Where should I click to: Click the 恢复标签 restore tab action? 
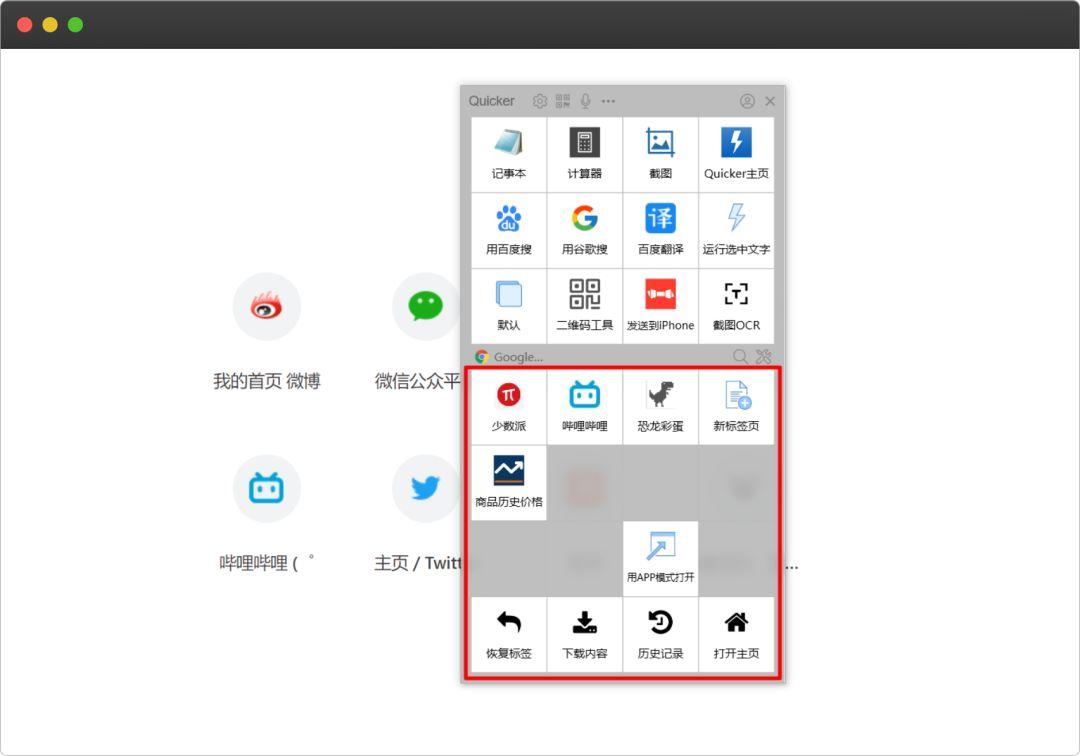point(509,634)
